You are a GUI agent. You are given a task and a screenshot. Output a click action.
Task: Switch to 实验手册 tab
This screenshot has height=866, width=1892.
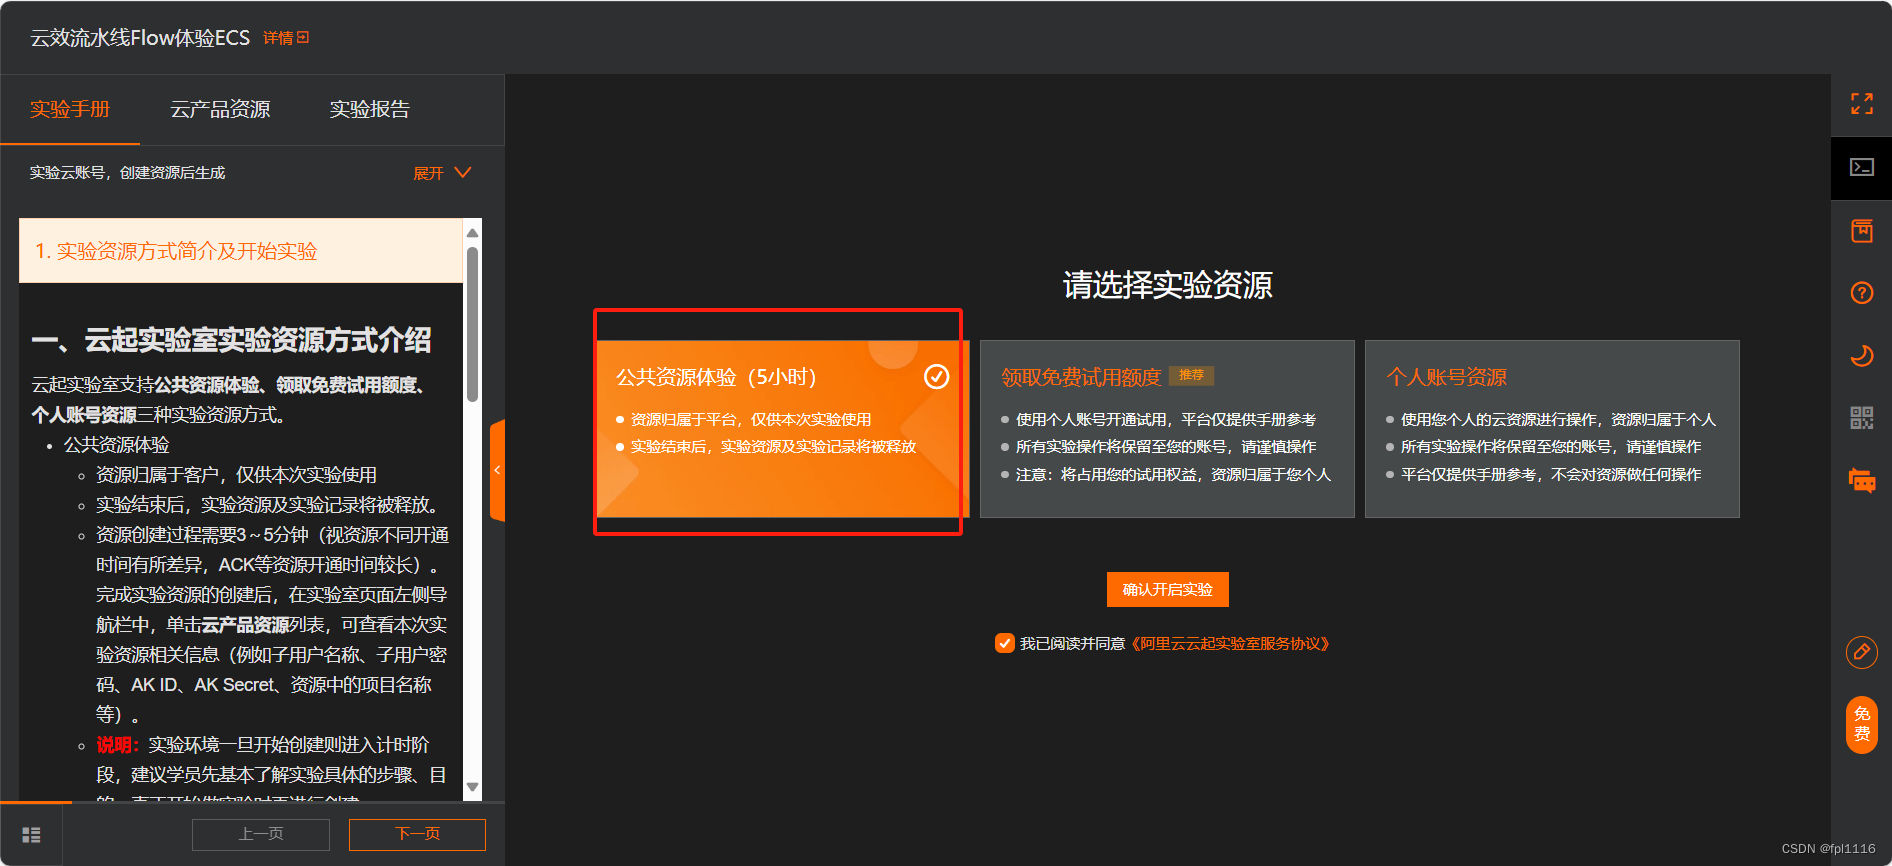(x=70, y=109)
